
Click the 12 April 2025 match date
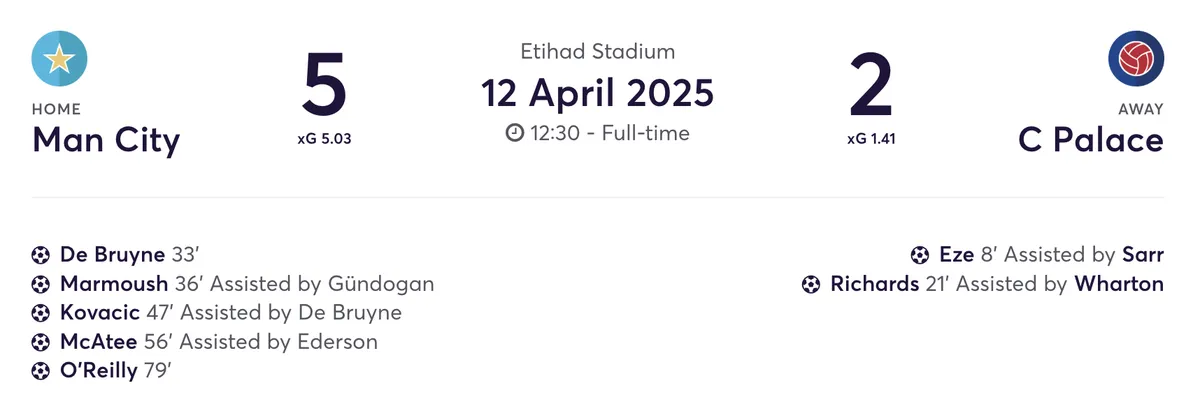point(598,92)
